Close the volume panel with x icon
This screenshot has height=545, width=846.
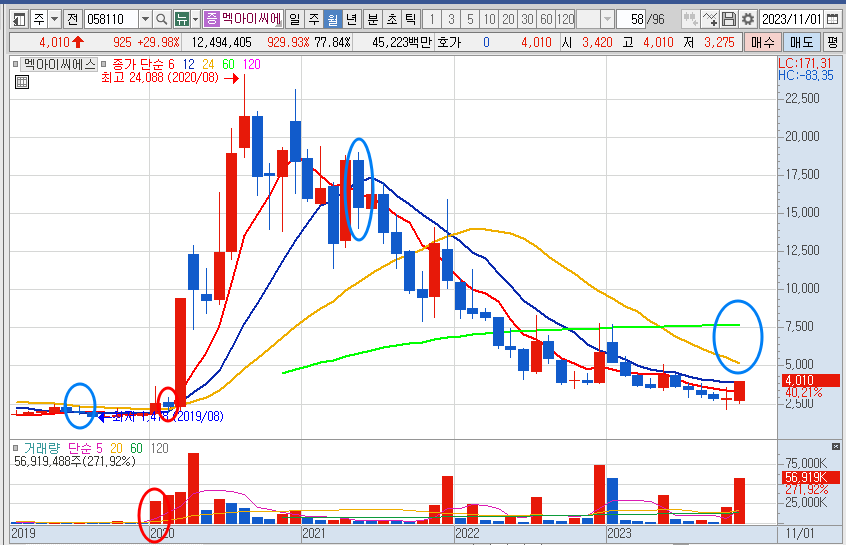click(x=836, y=447)
